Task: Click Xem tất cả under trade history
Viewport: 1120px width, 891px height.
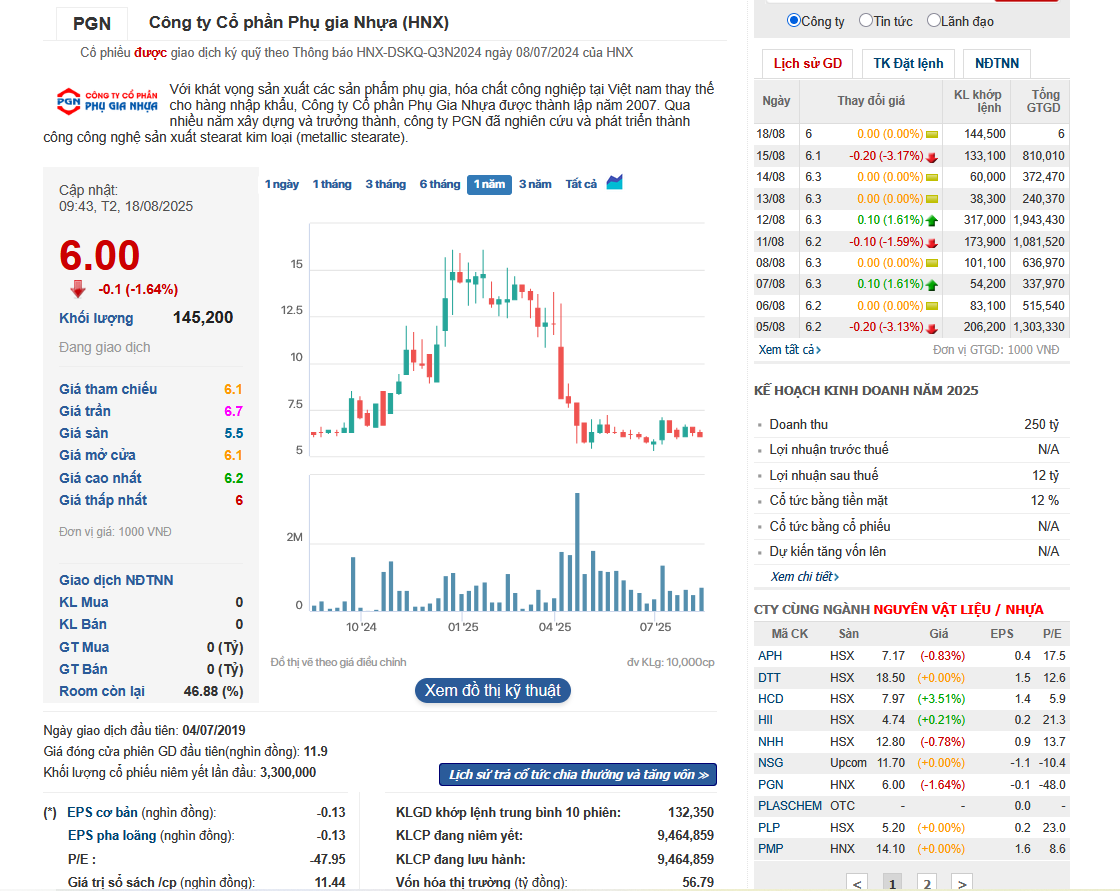Action: [789, 350]
